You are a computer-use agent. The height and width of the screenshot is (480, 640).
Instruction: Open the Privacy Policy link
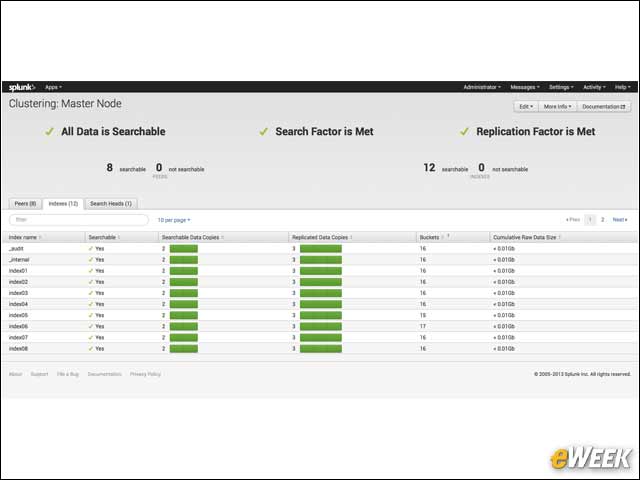[x=145, y=374]
